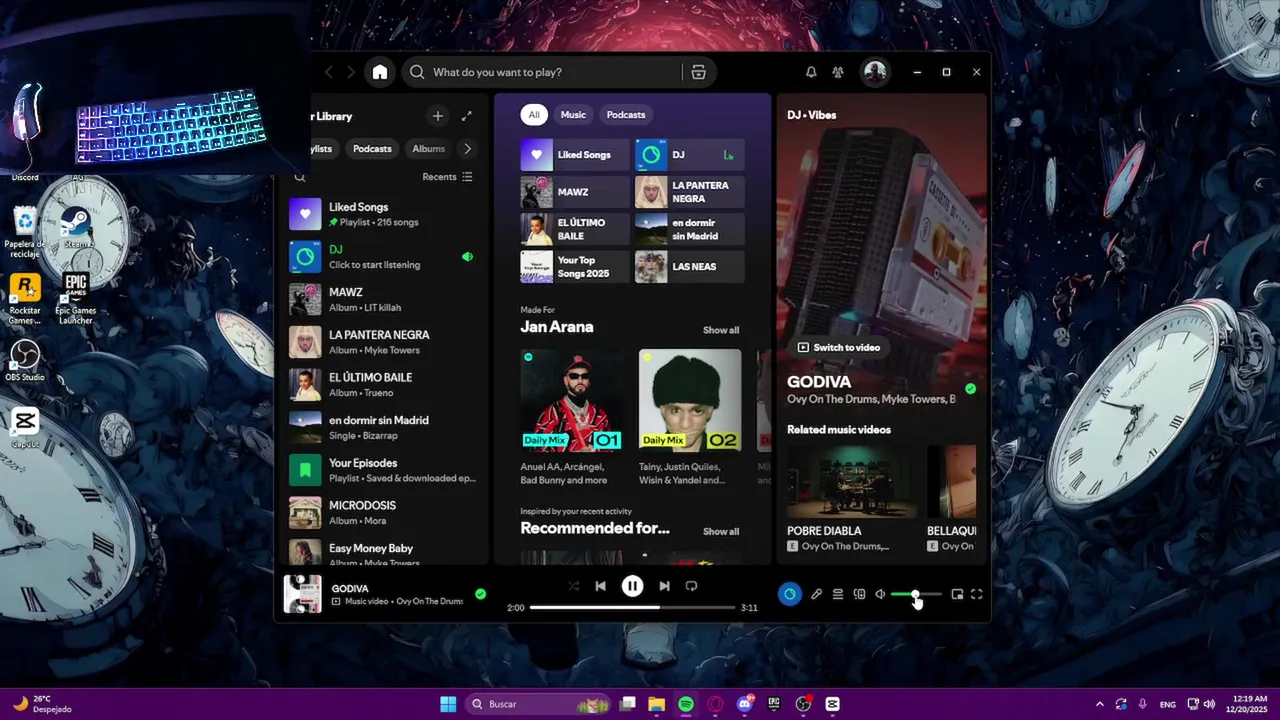Open Friend Activity icon

click(x=838, y=72)
